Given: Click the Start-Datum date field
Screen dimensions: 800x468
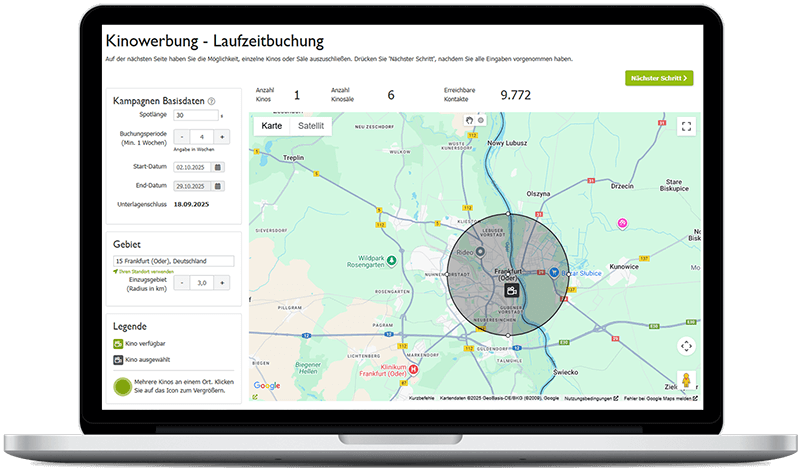Looking at the screenshot, I should tap(194, 167).
